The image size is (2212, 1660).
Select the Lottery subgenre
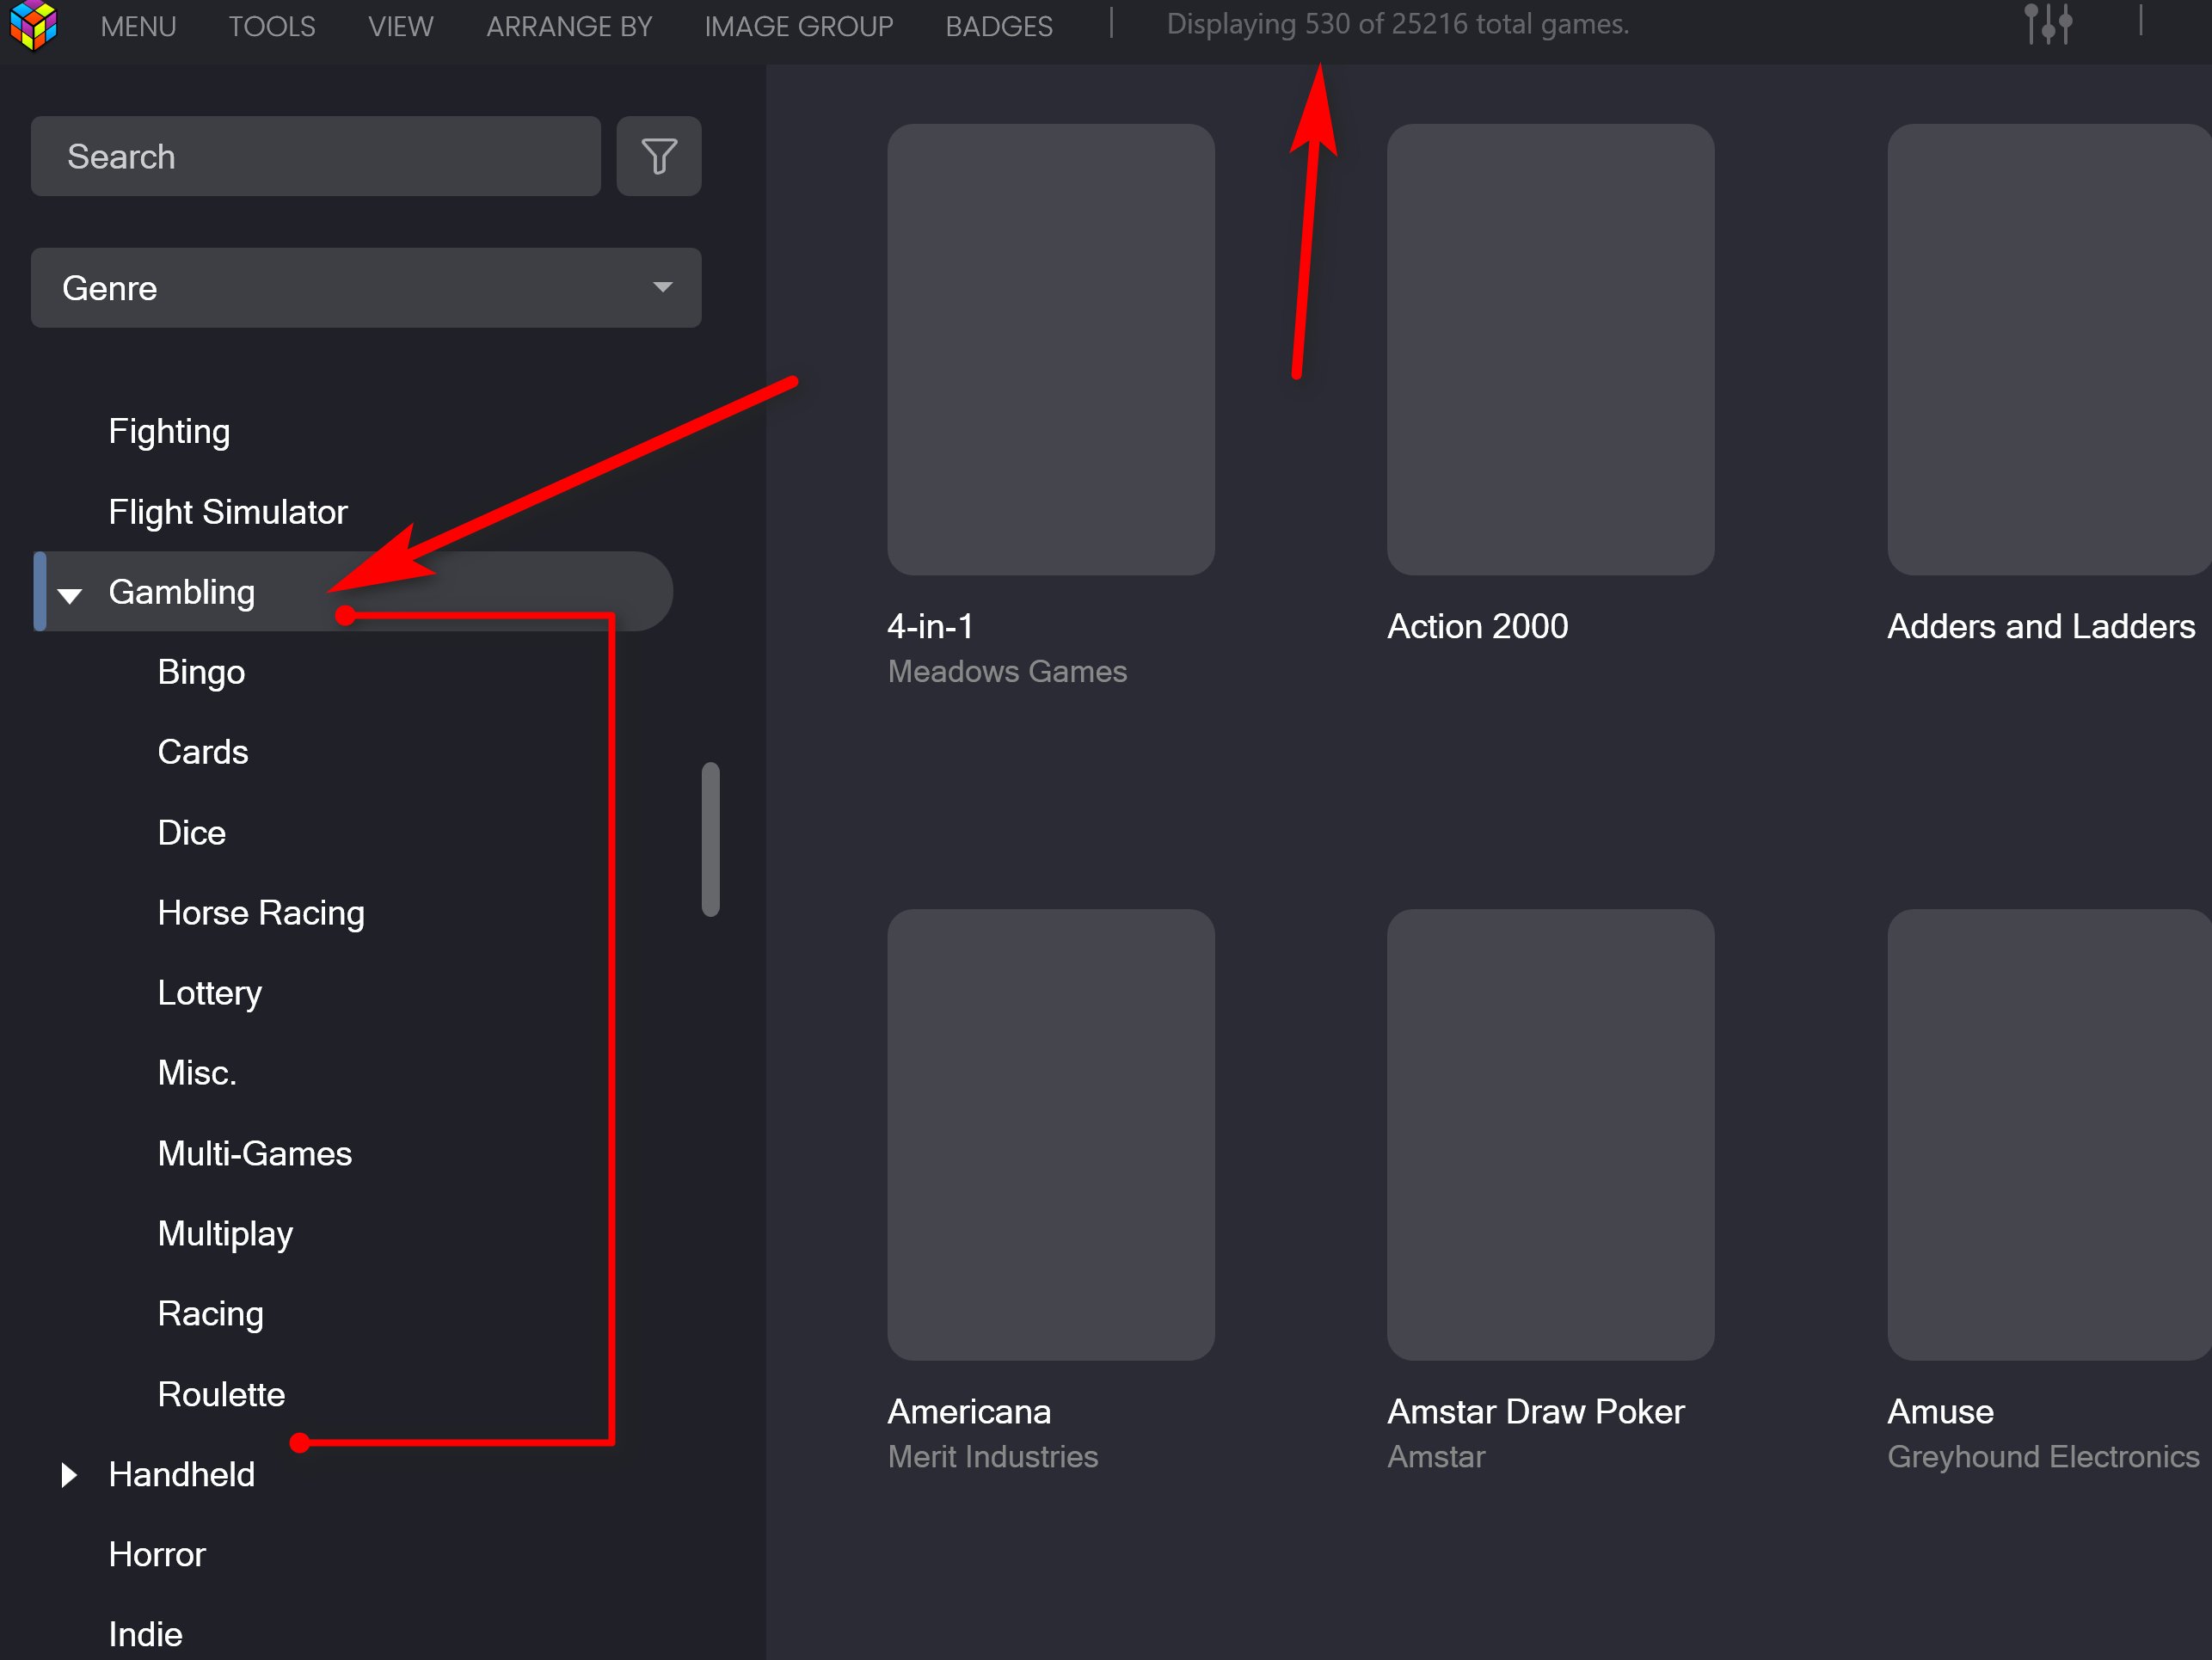pyautogui.click(x=210, y=993)
